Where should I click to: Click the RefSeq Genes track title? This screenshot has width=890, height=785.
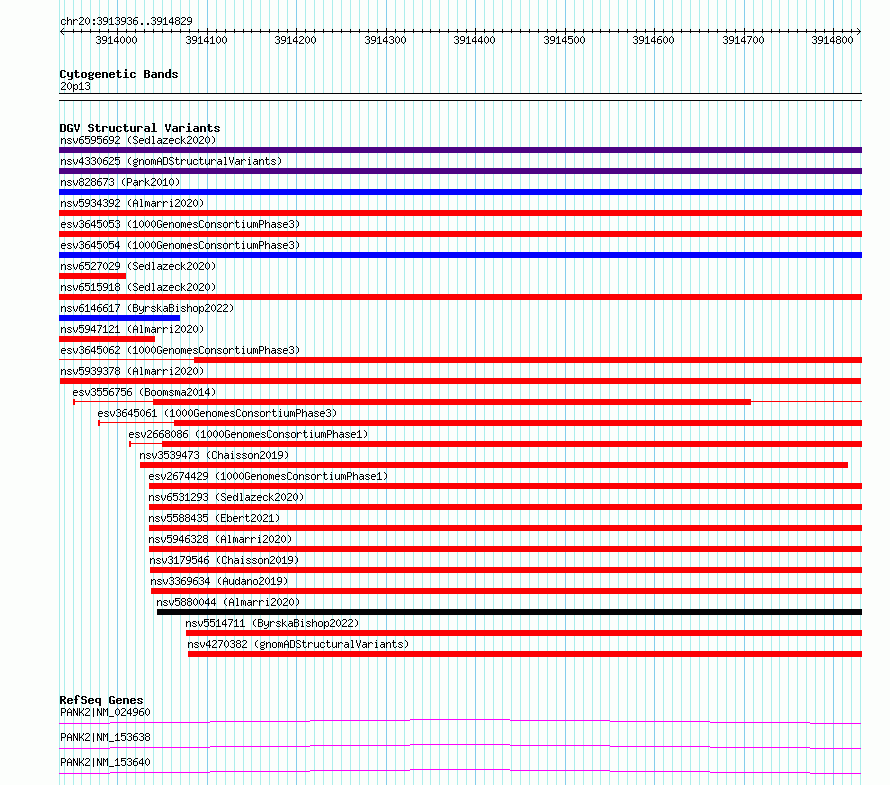coord(101,700)
